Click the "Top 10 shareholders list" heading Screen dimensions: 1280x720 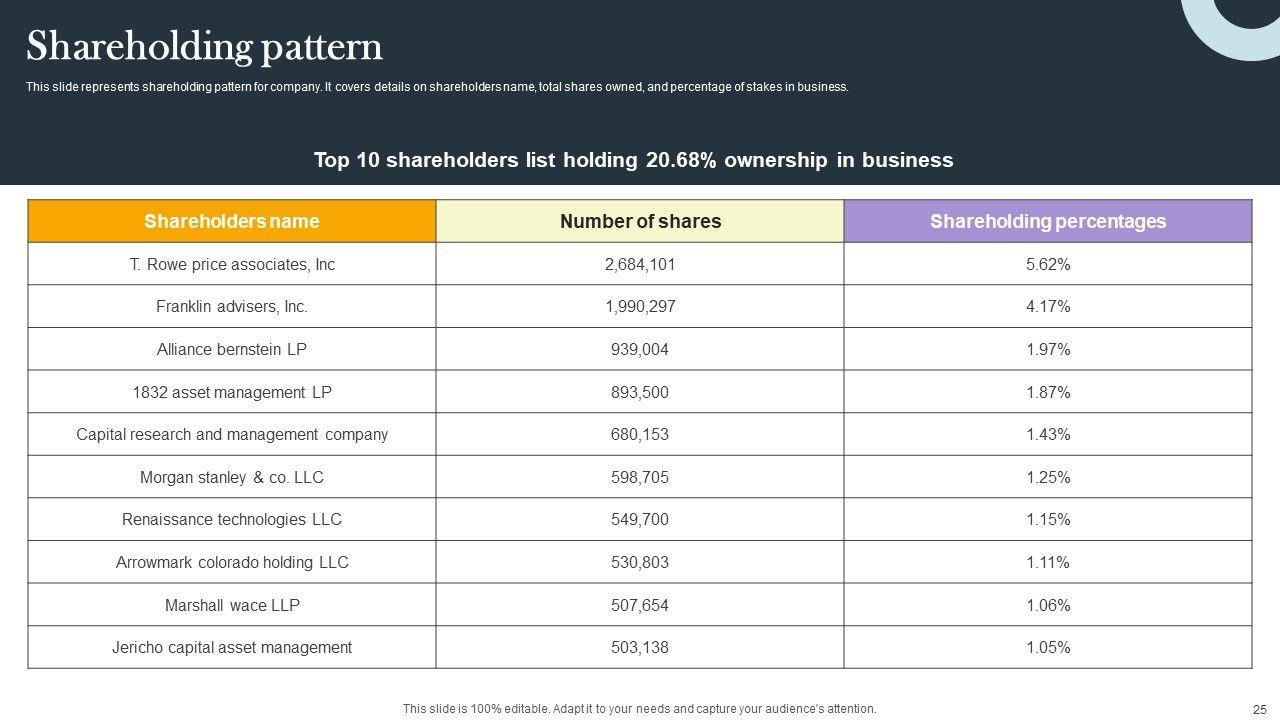coord(633,160)
